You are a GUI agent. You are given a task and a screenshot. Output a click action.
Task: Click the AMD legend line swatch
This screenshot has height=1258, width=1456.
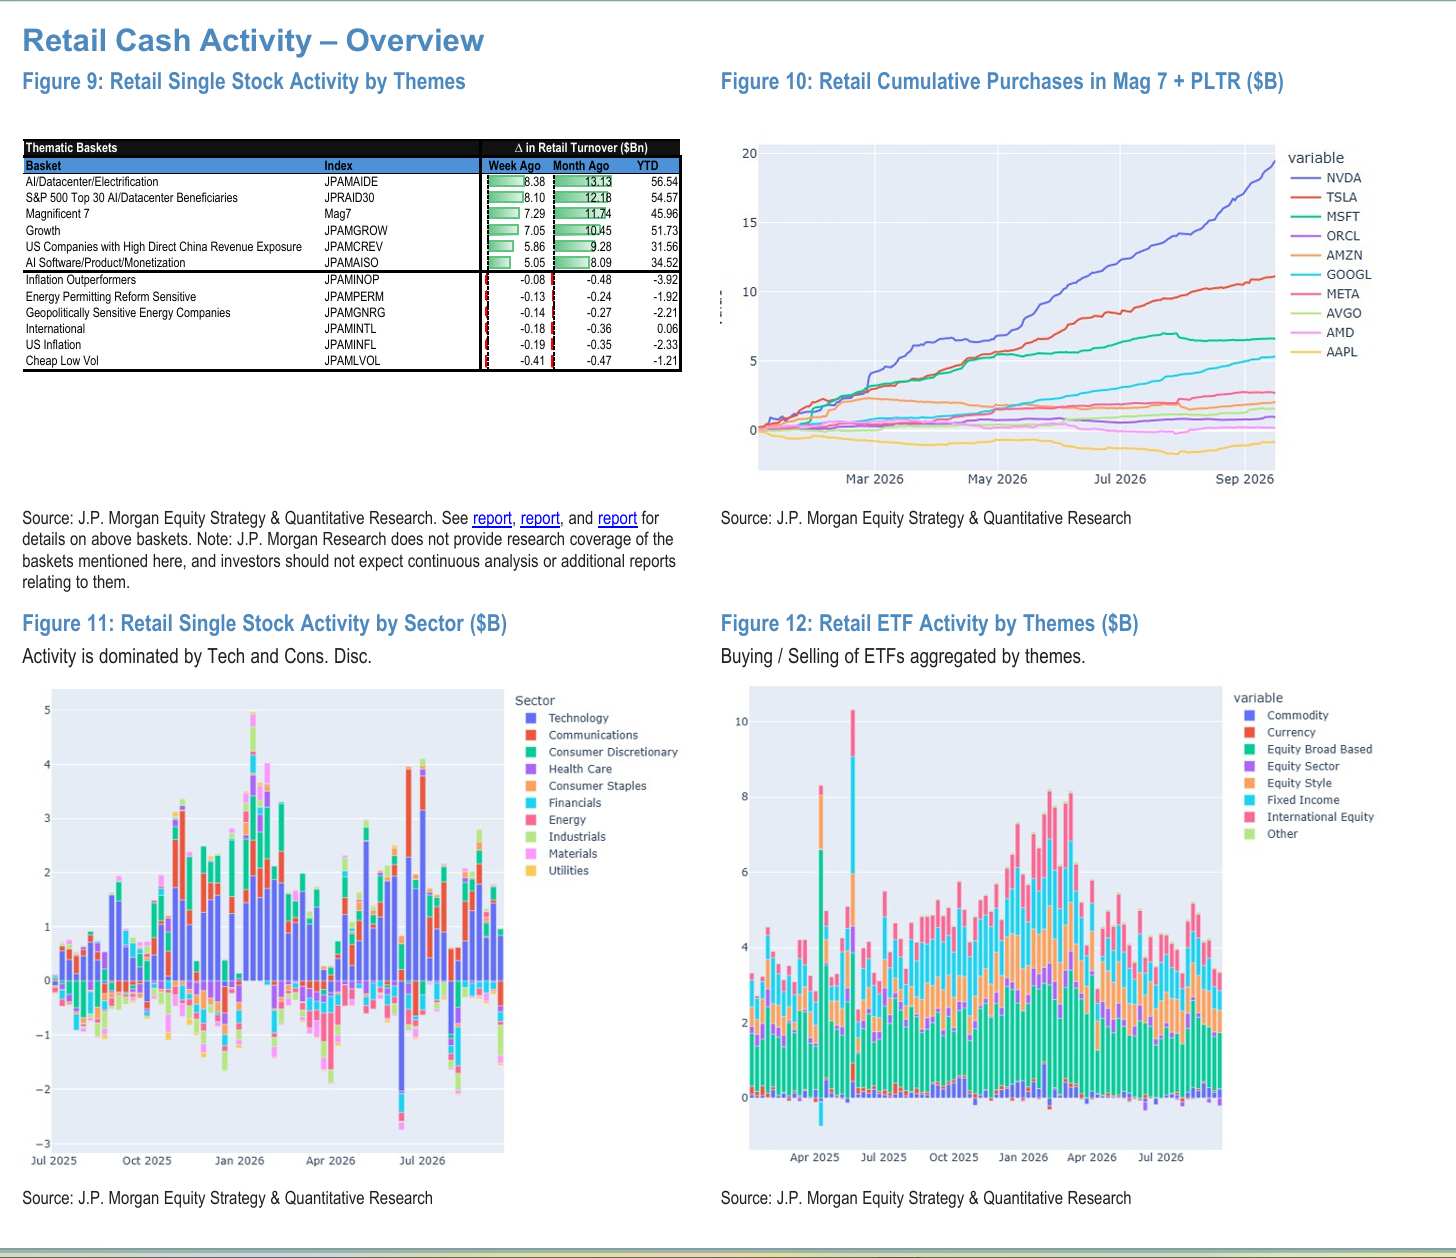(1305, 332)
